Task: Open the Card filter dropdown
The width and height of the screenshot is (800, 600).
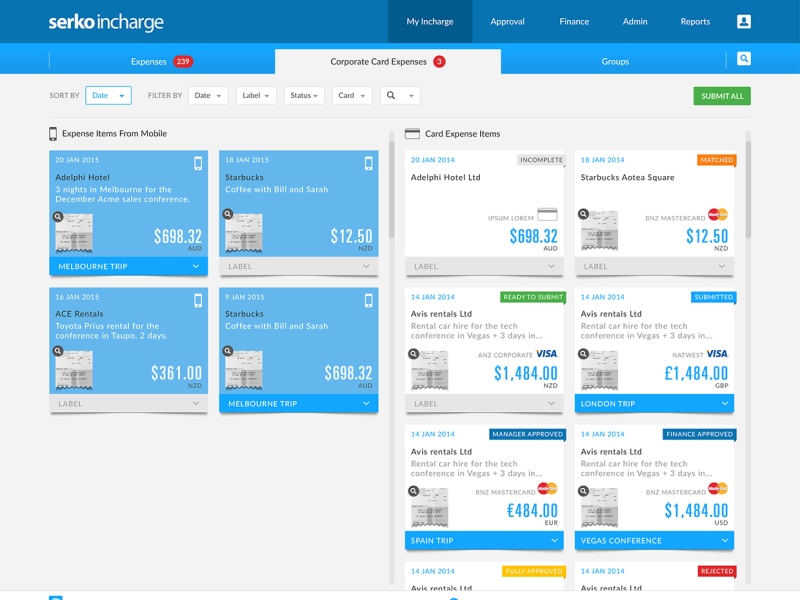Action: point(351,96)
